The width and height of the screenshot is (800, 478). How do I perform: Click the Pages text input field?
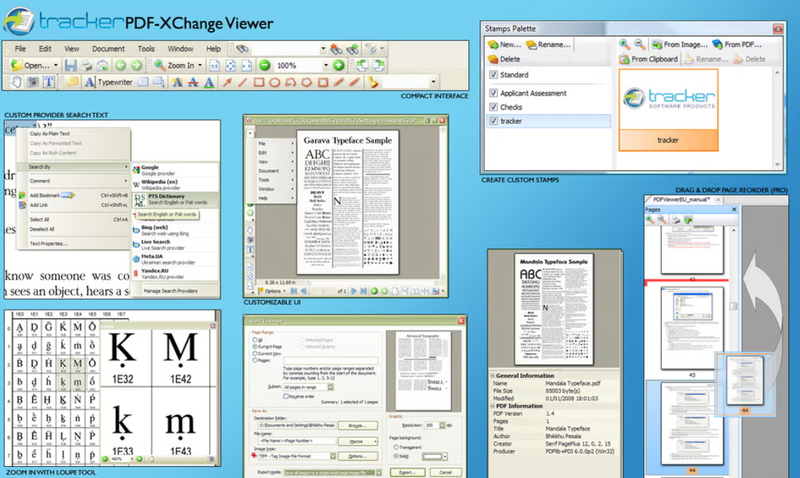pyautogui.click(x=331, y=361)
